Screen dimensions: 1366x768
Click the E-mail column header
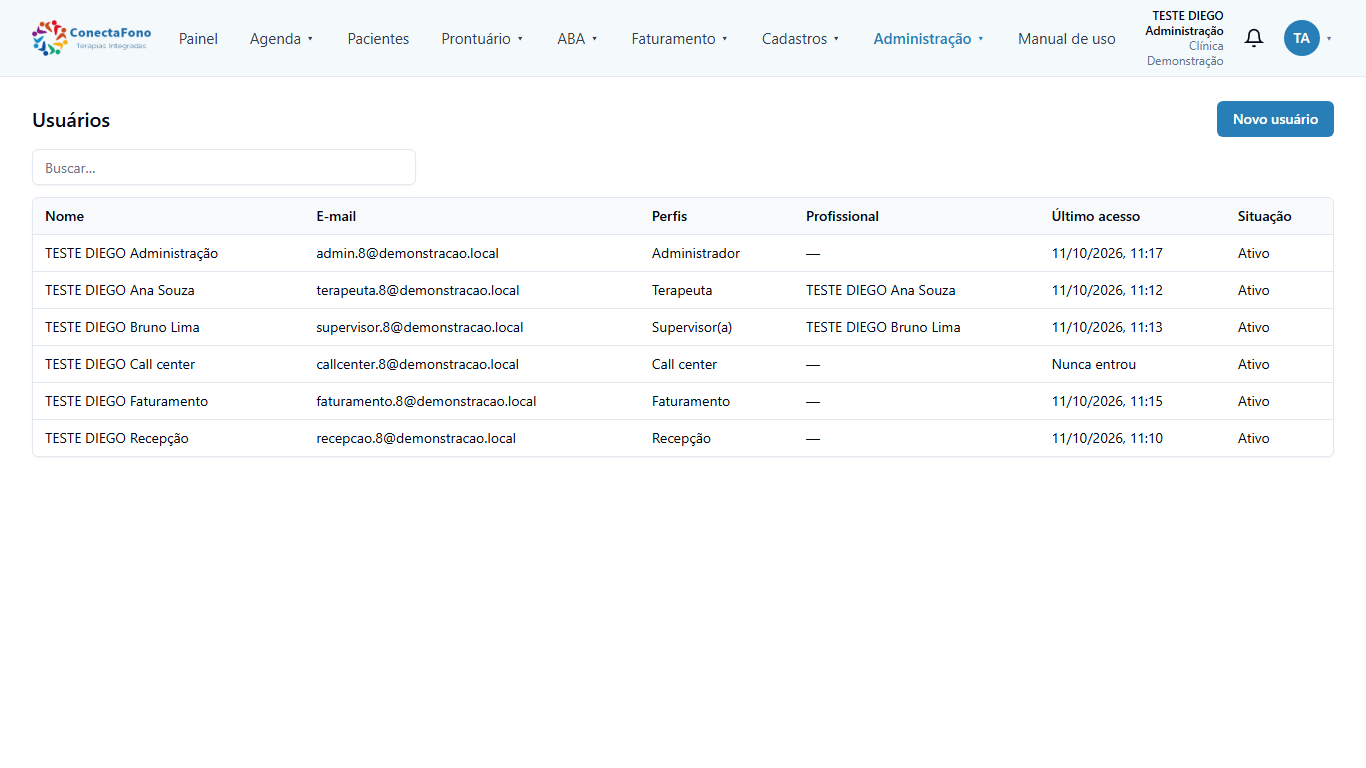336,216
